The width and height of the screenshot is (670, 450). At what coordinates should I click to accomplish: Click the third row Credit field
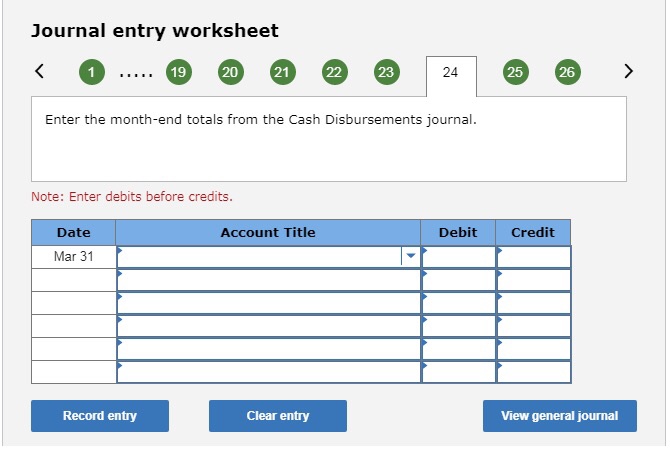(x=534, y=303)
